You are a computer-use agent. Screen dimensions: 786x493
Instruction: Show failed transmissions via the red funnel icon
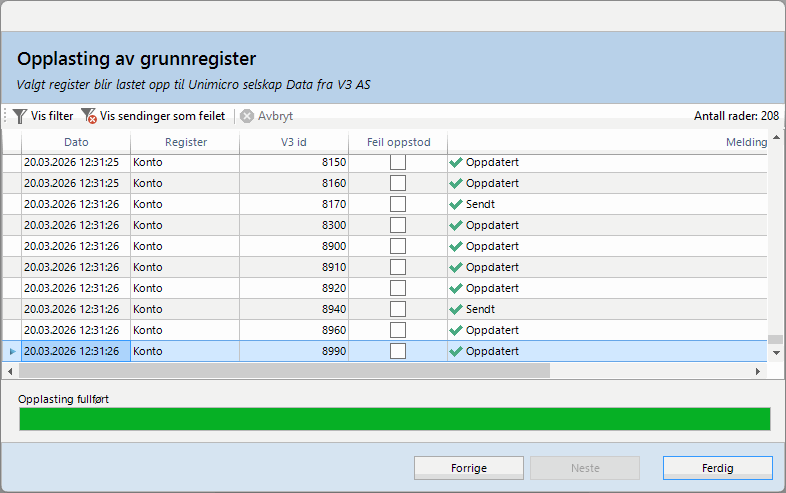click(88, 116)
